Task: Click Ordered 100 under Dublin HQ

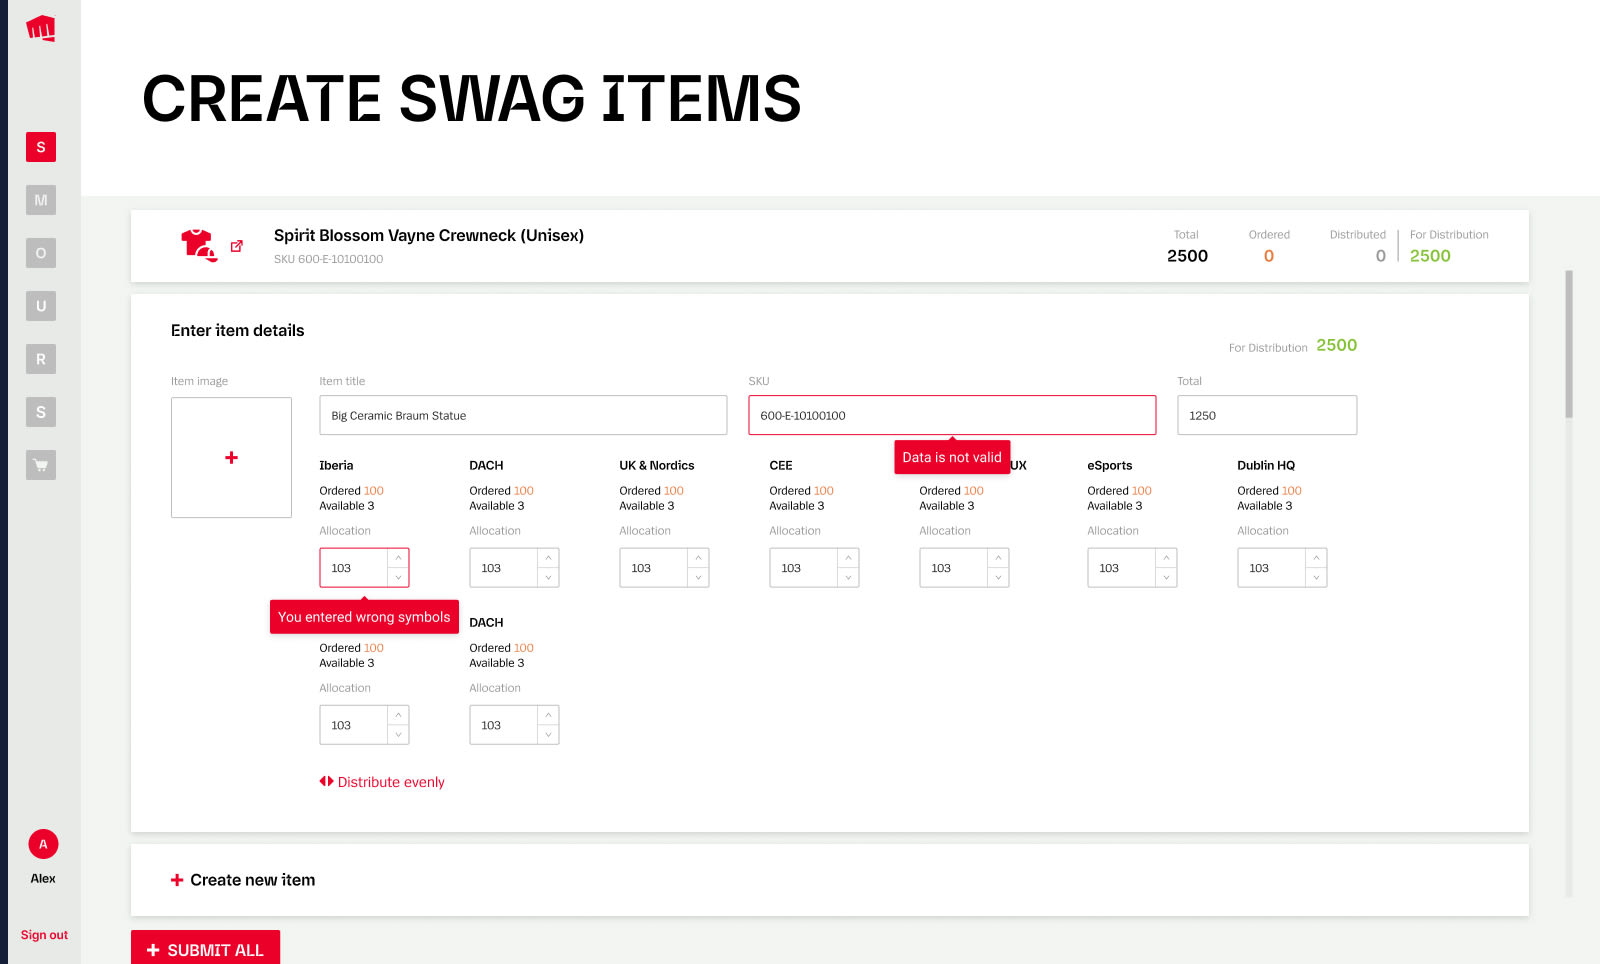Action: pyautogui.click(x=1269, y=491)
